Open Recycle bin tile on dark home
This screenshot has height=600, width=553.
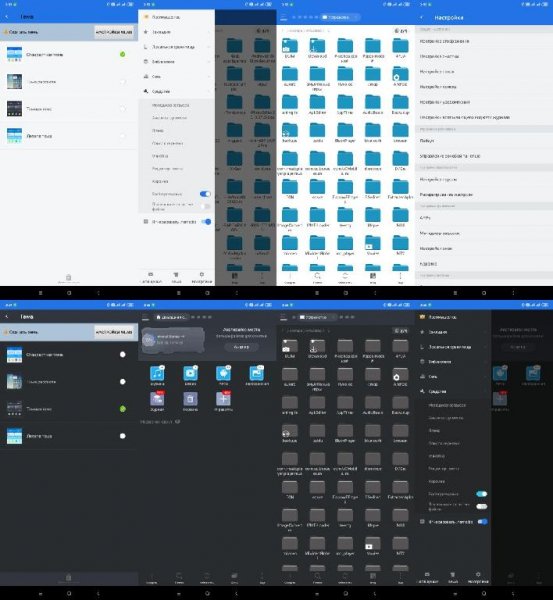[190, 399]
